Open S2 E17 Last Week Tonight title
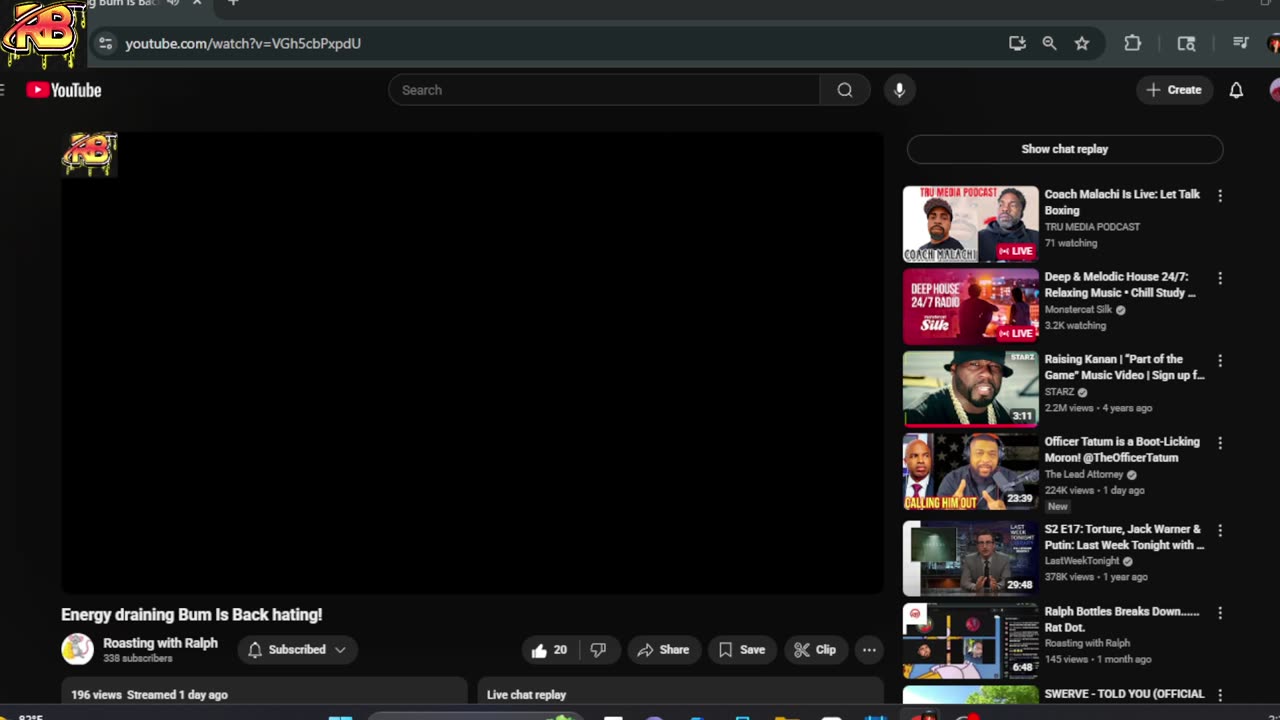 pos(1125,537)
